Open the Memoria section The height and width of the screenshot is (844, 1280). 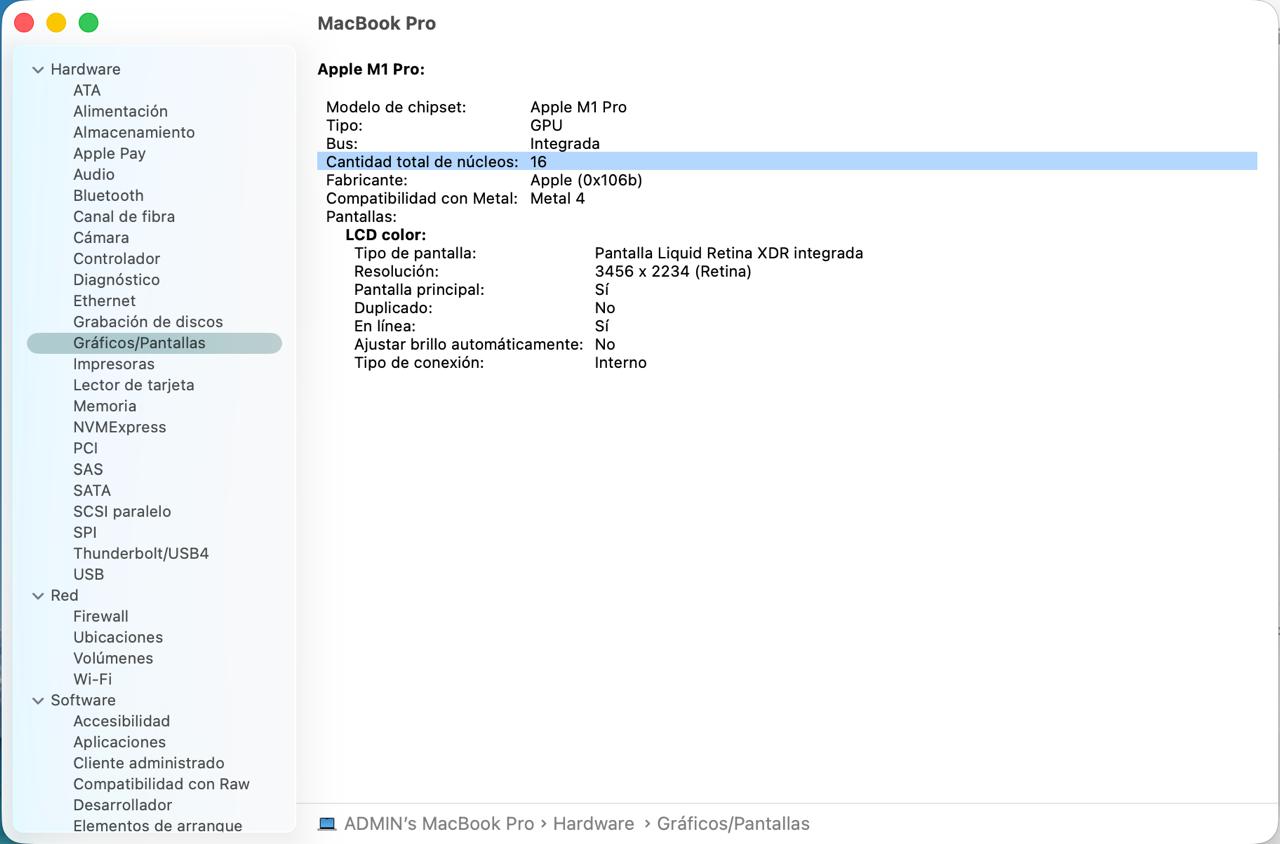[104, 407]
